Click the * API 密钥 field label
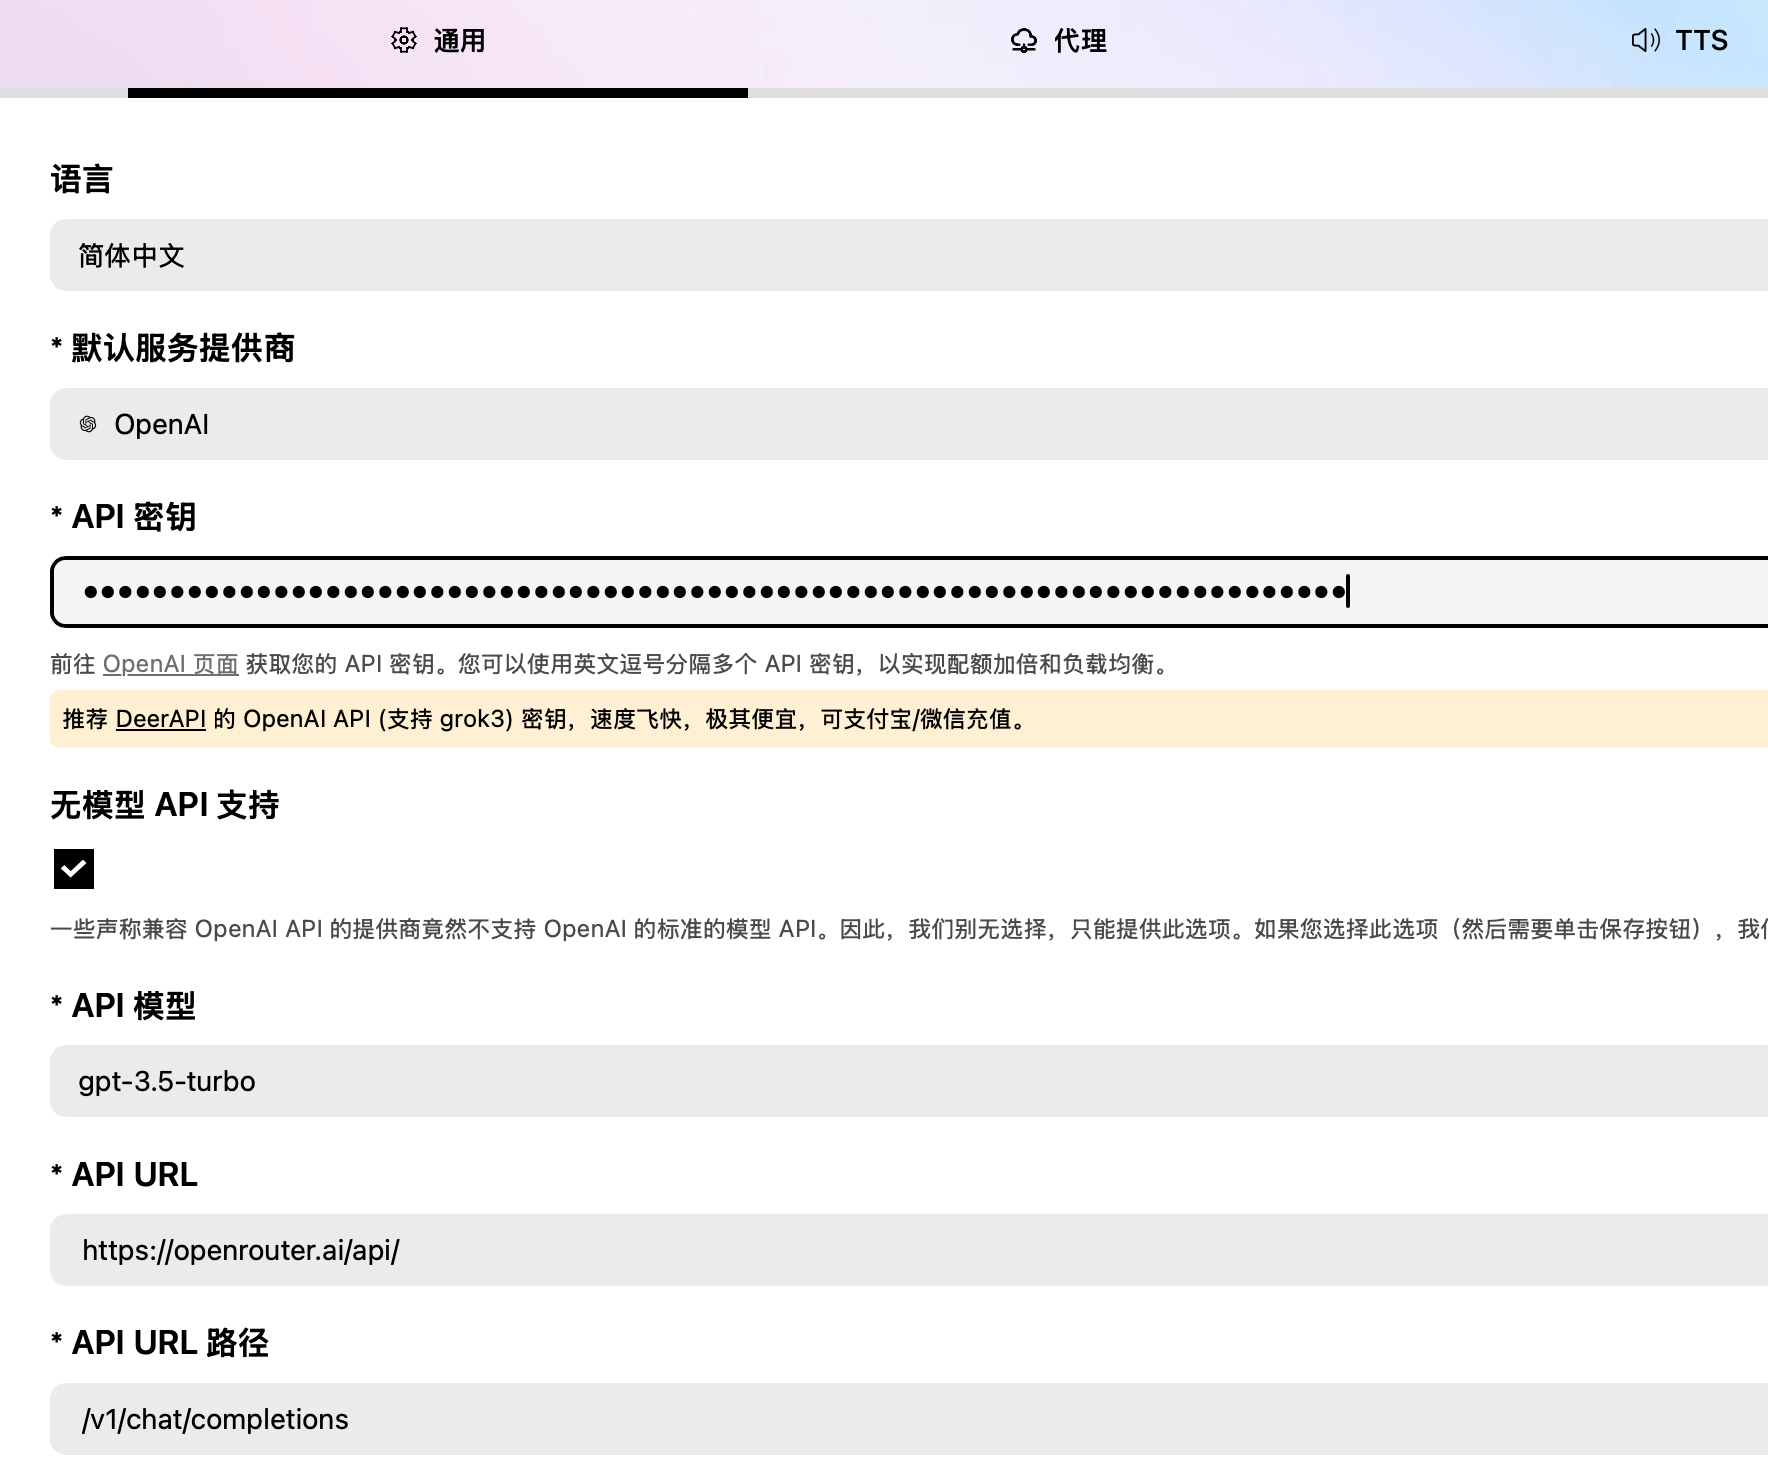The height and width of the screenshot is (1478, 1768). click(x=124, y=517)
